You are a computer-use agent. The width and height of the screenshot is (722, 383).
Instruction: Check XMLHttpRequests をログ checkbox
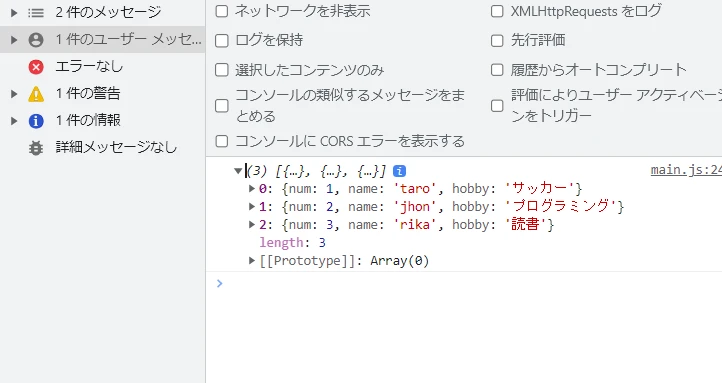tap(497, 11)
